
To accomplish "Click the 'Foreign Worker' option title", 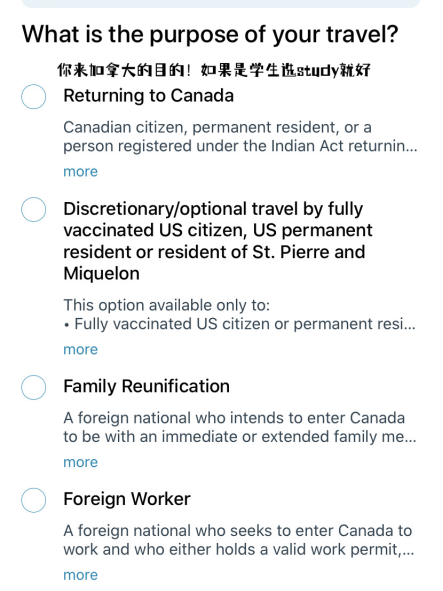I will [127, 499].
